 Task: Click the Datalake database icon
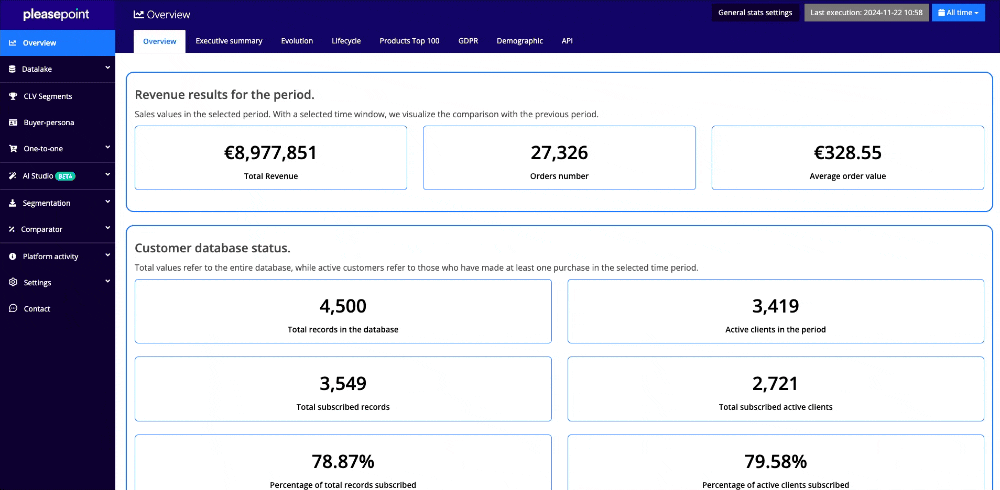[12, 69]
